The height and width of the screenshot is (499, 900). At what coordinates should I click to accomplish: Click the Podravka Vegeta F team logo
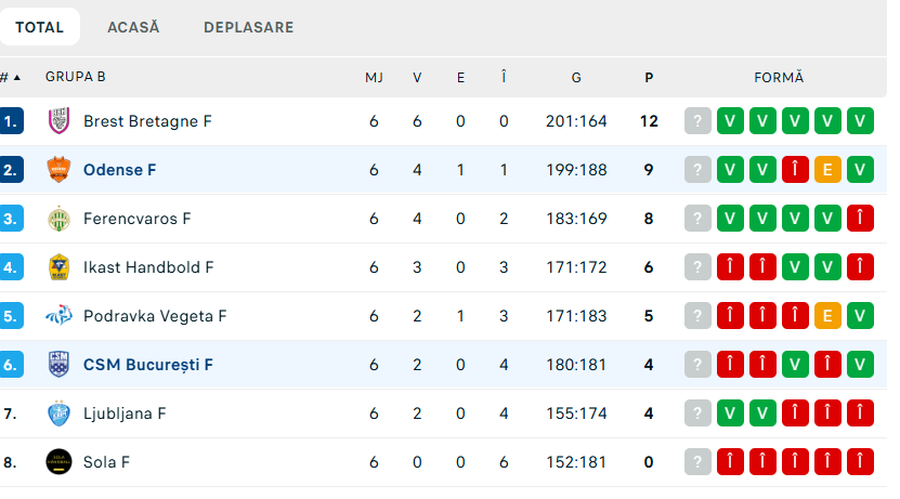(x=59, y=316)
